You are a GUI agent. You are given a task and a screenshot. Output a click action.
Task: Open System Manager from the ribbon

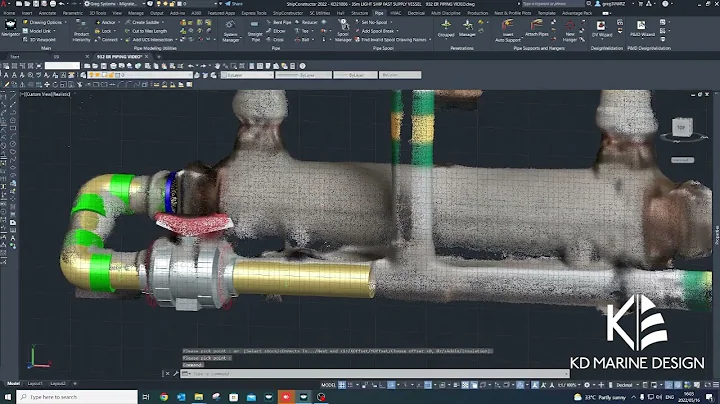(231, 31)
